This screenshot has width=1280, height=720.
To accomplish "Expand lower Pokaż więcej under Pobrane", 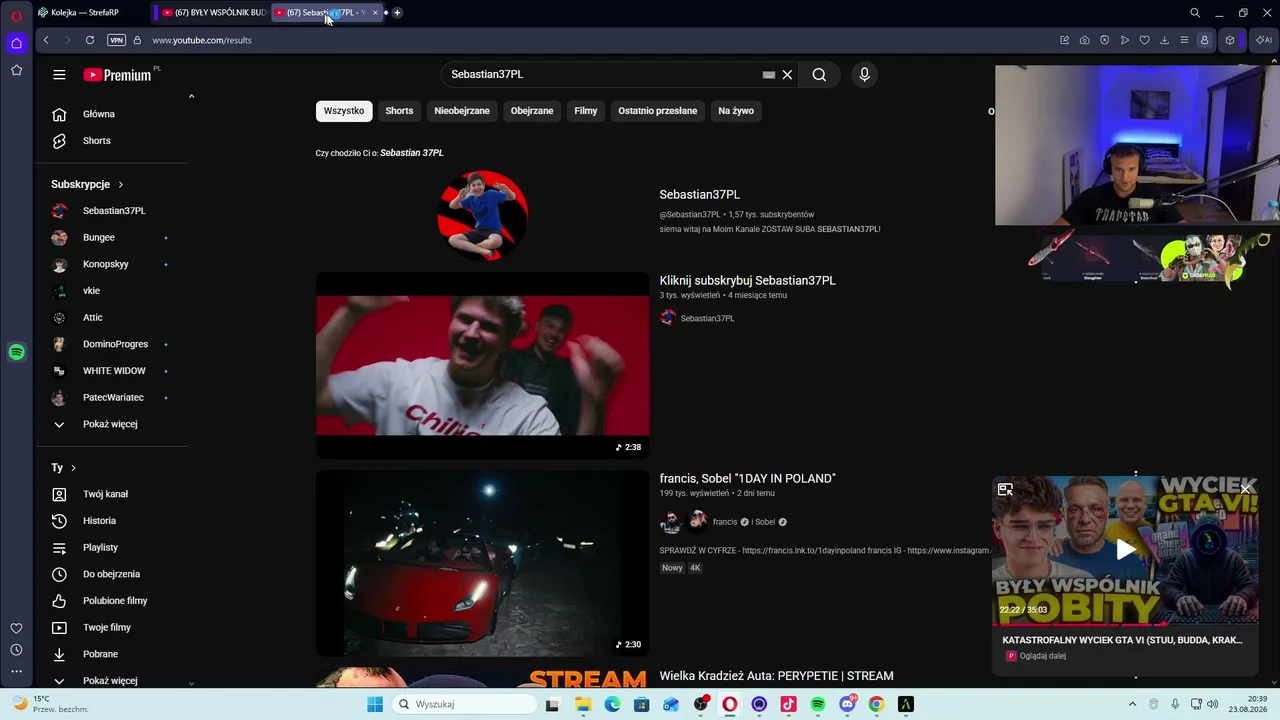I will click(112, 680).
